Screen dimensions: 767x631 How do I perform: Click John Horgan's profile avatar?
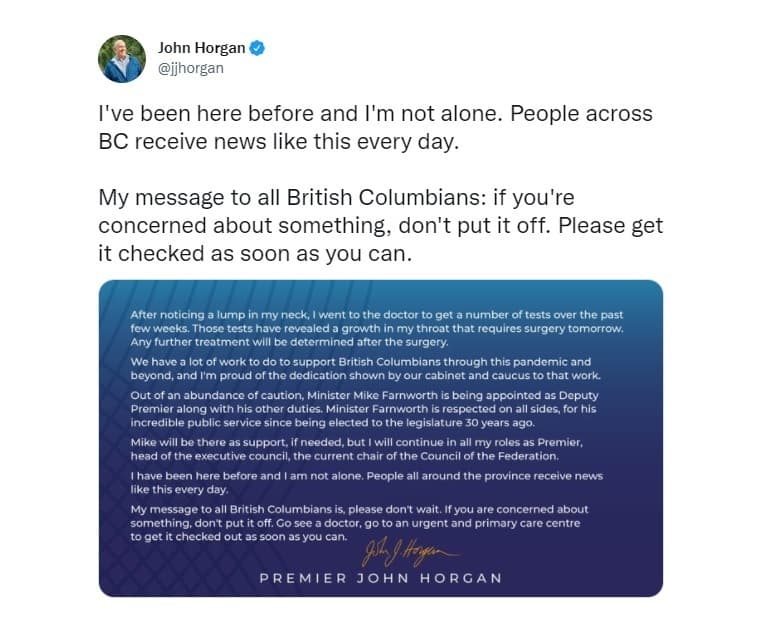pyautogui.click(x=122, y=59)
